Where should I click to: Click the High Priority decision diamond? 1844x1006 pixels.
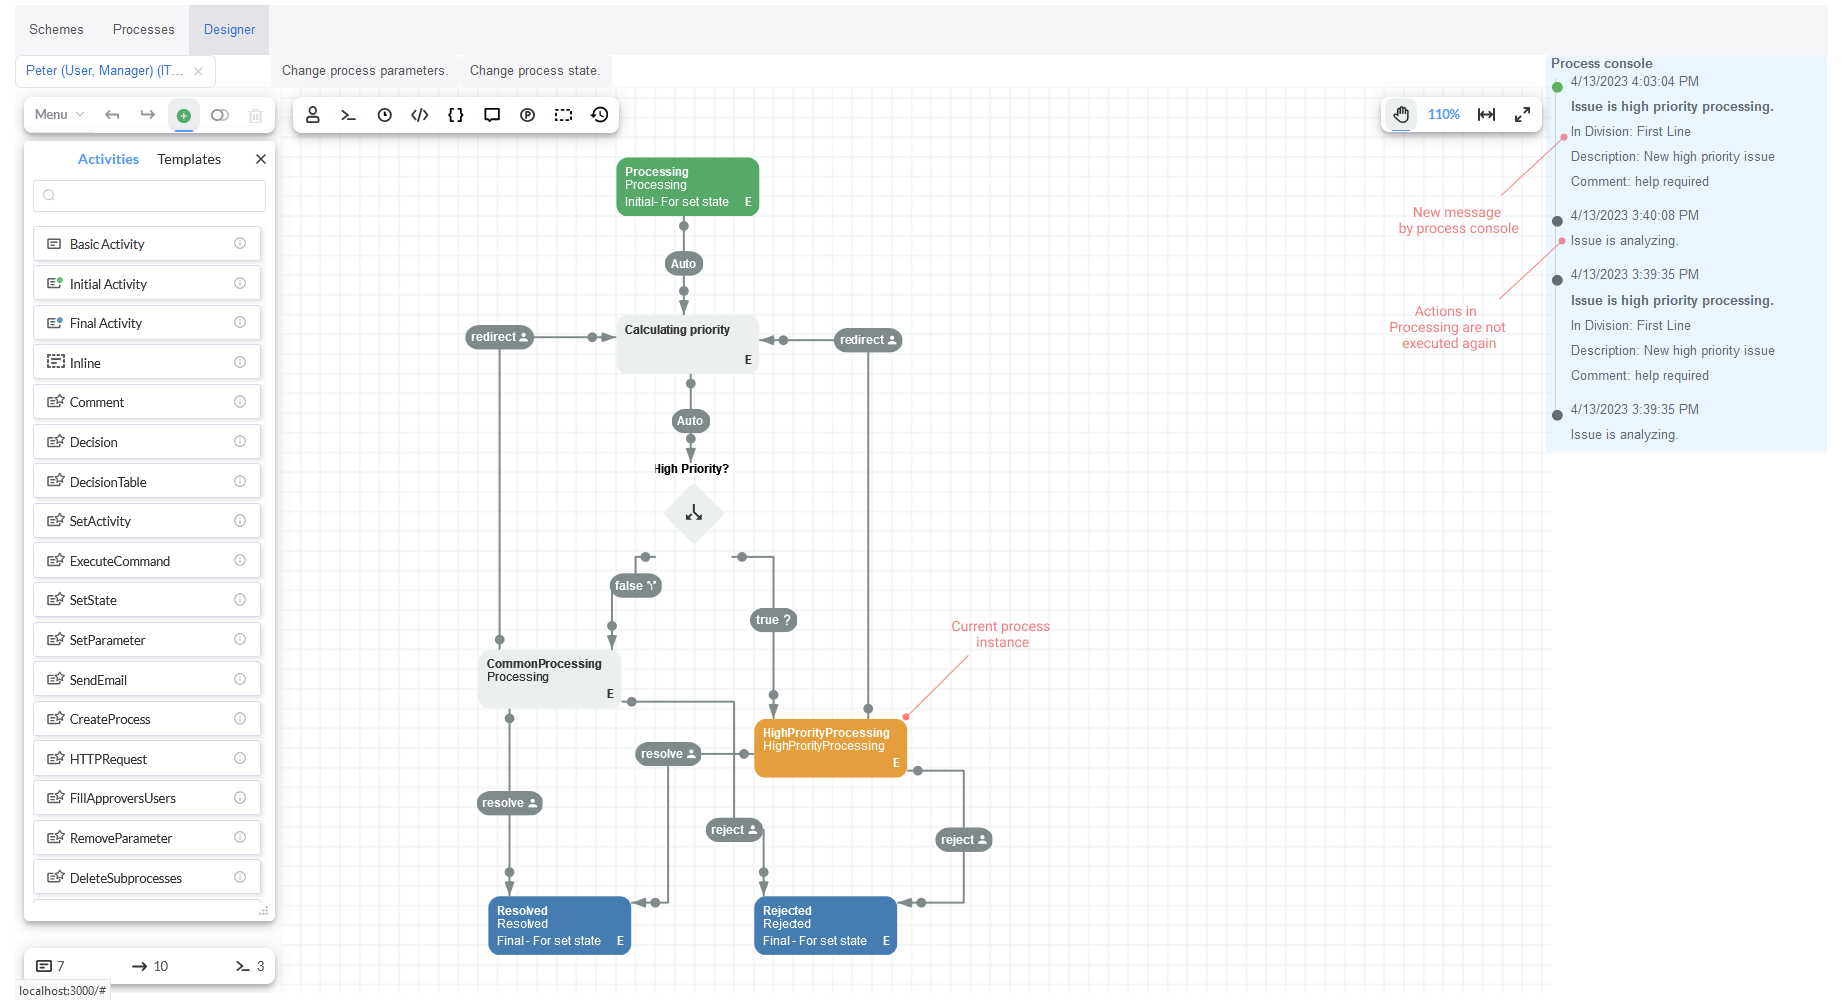pyautogui.click(x=694, y=514)
